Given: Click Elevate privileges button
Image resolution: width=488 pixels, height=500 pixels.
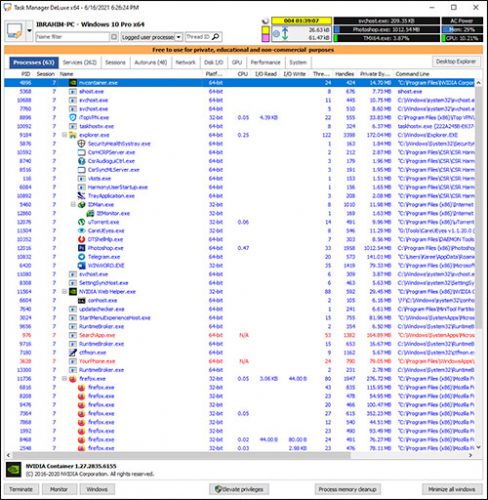Looking at the screenshot, I should (239, 489).
